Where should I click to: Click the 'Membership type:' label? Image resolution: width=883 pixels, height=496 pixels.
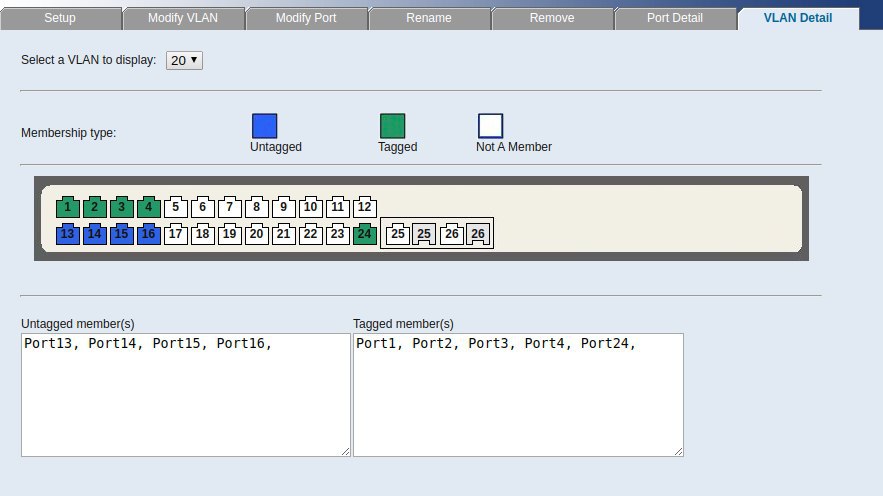coord(68,133)
